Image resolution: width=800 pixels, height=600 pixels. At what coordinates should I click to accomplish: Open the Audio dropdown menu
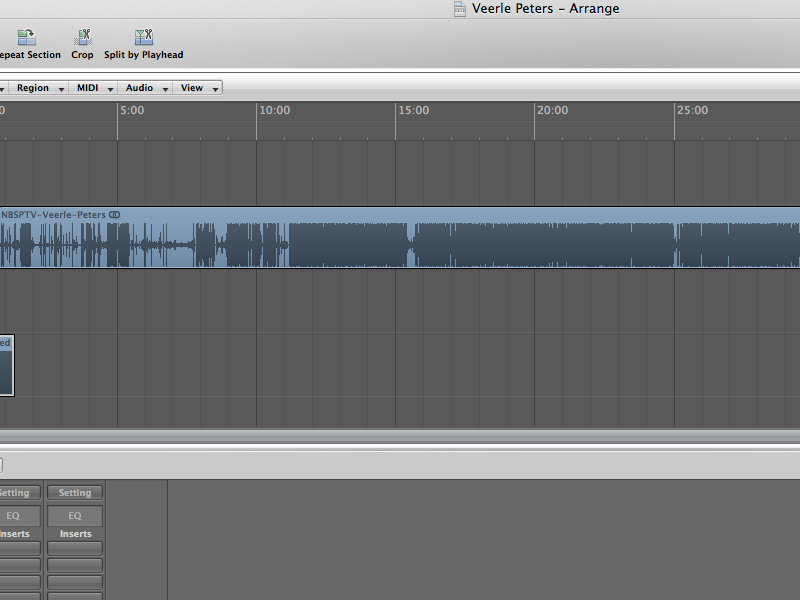pos(145,88)
